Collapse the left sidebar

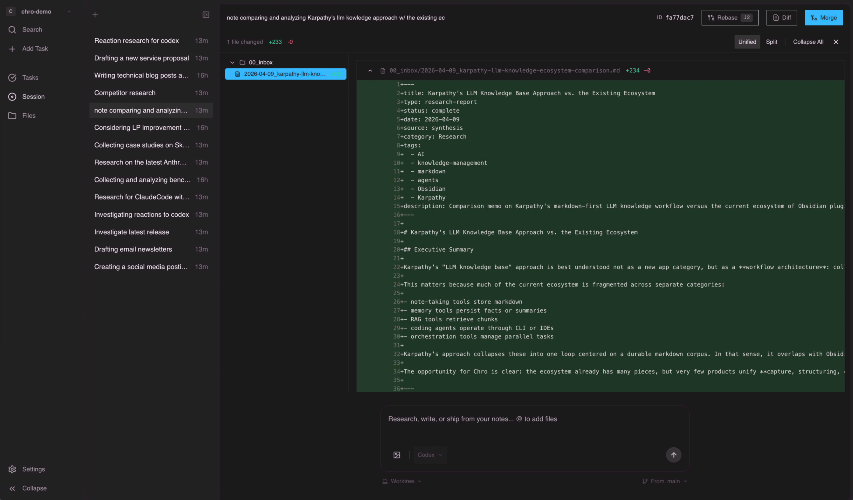(28, 488)
